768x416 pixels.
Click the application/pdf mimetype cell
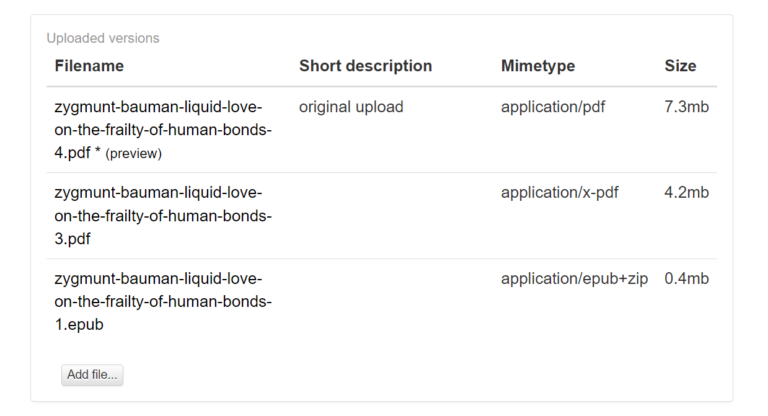[553, 106]
